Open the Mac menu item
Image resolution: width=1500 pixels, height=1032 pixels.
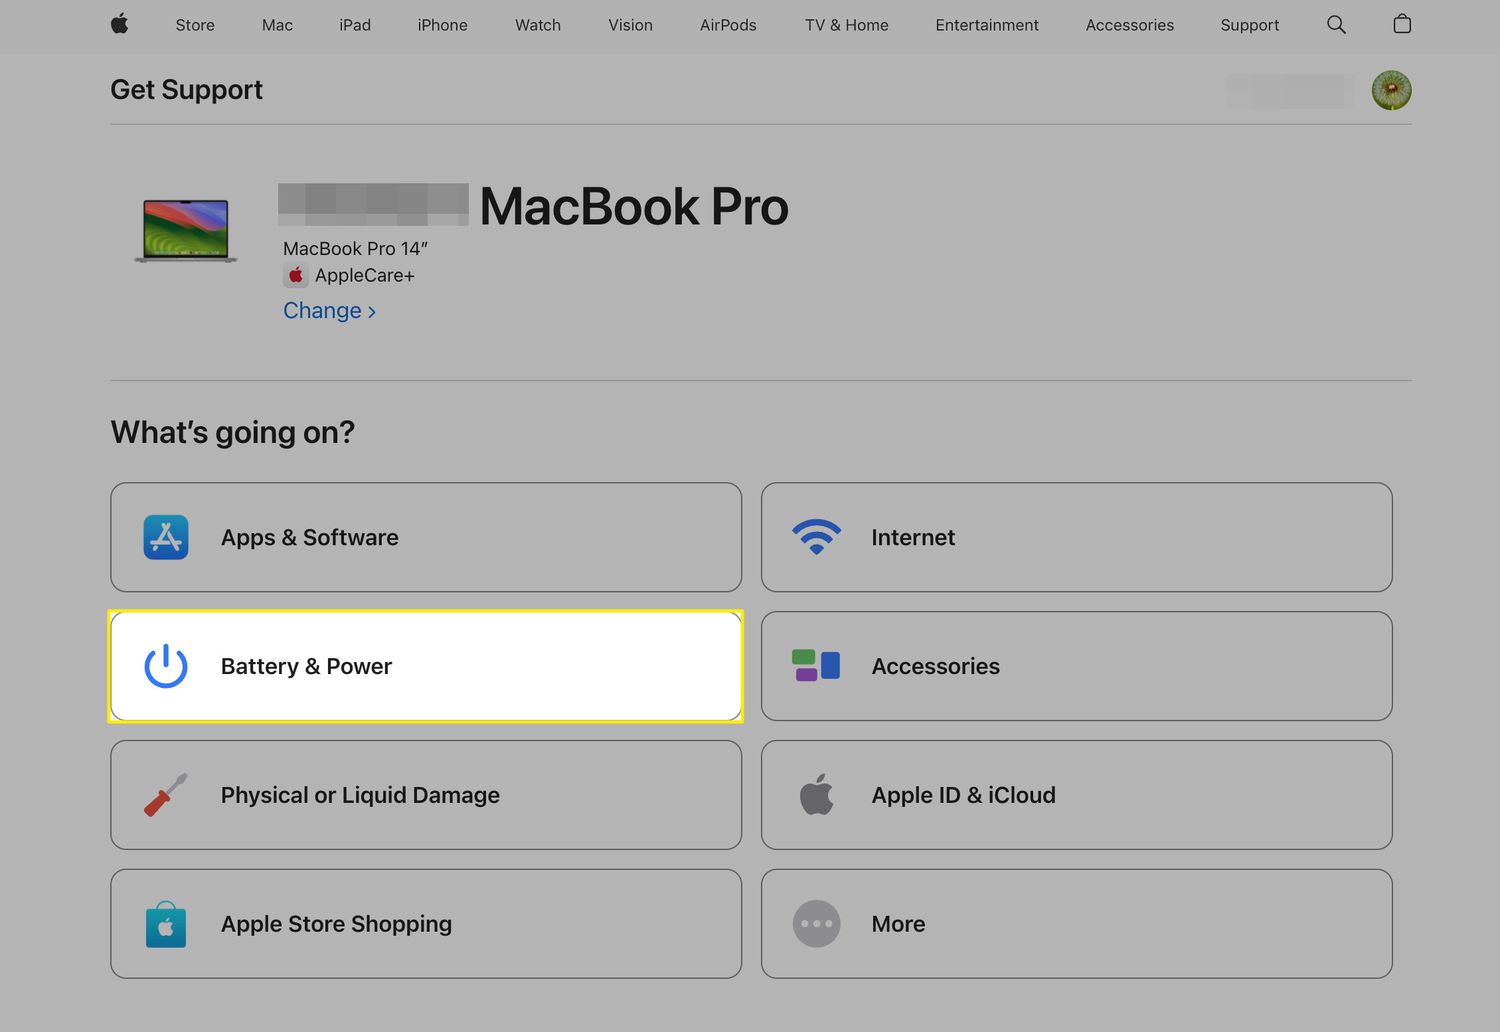coord(277,25)
